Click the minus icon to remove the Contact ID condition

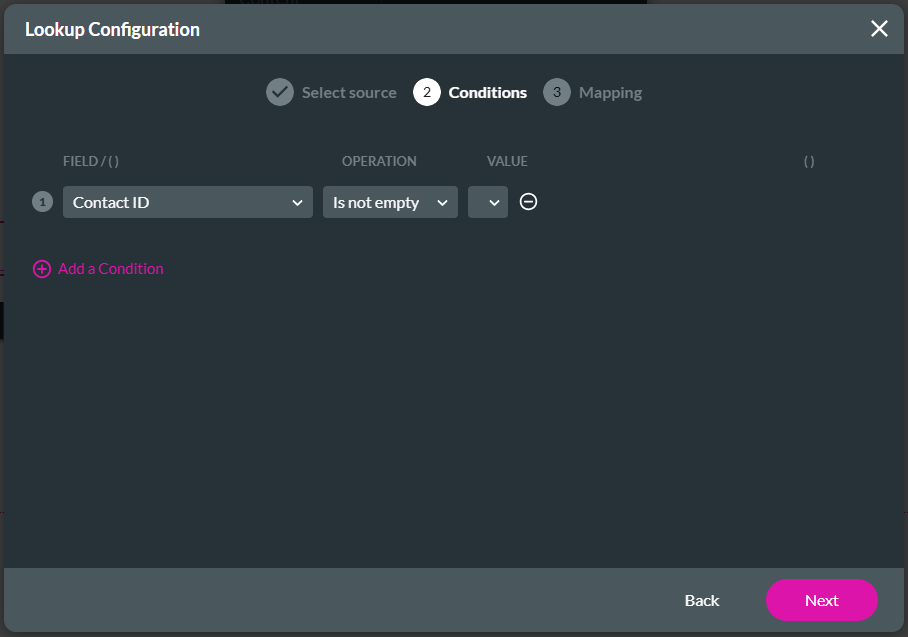click(528, 201)
